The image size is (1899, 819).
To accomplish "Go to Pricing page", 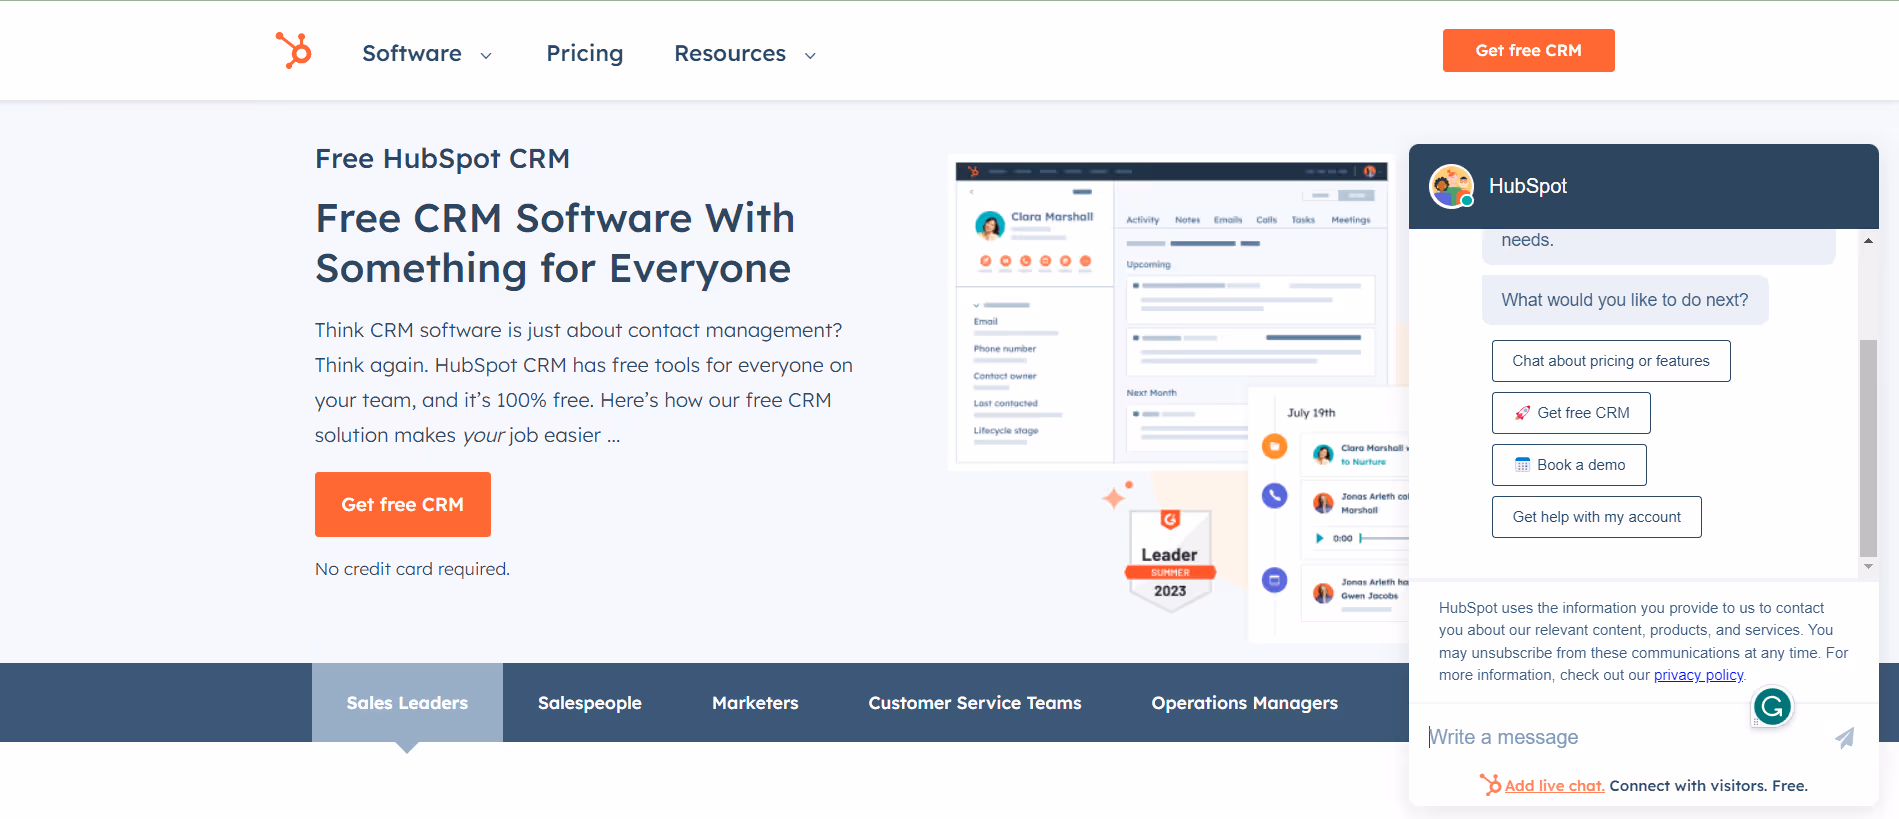I will point(584,53).
